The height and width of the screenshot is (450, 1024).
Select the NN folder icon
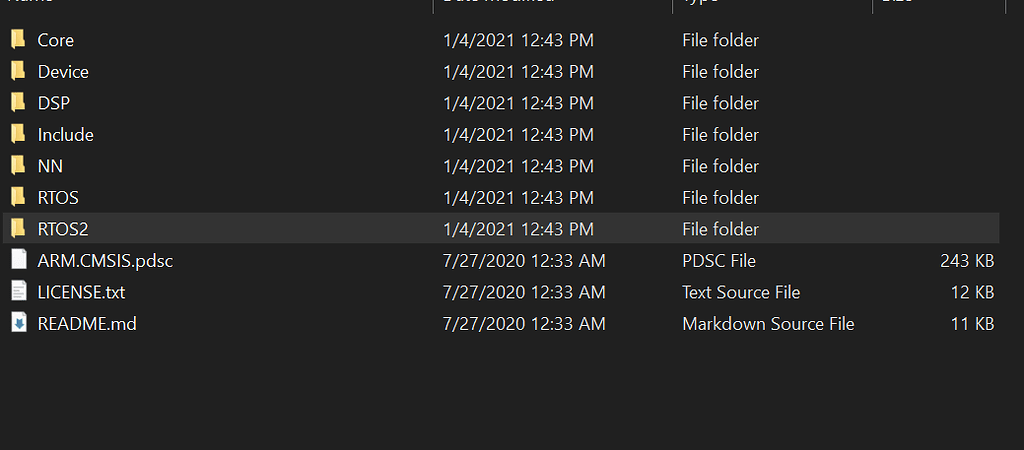(x=18, y=166)
